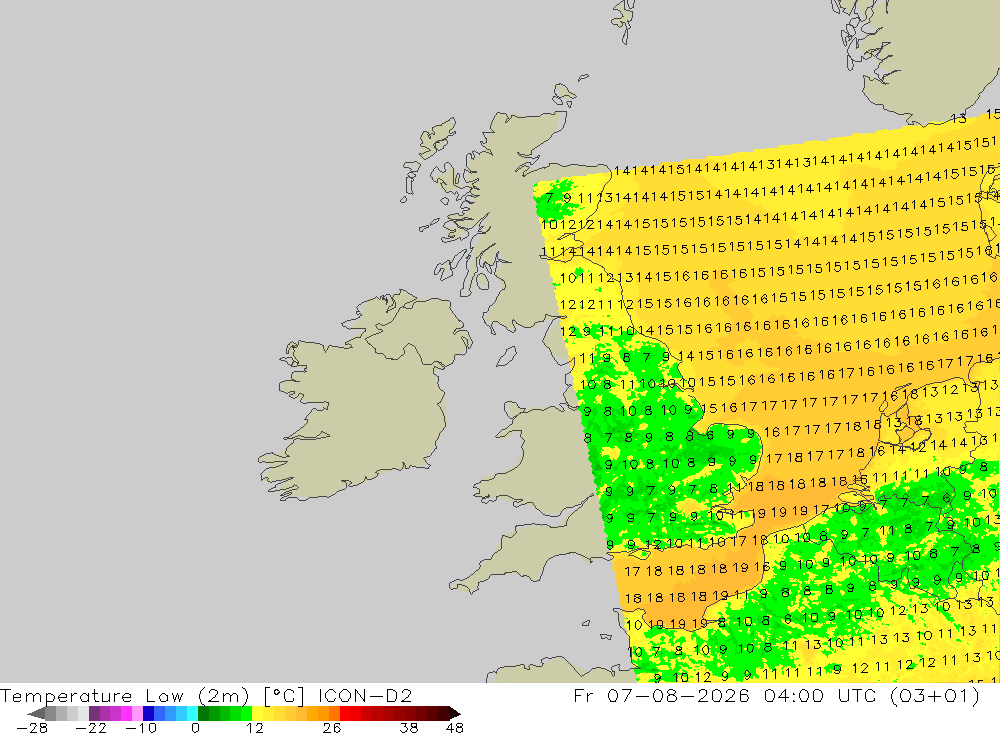Click the dark purple swatch above -22
This screenshot has width=1000, height=733.
[94, 713]
